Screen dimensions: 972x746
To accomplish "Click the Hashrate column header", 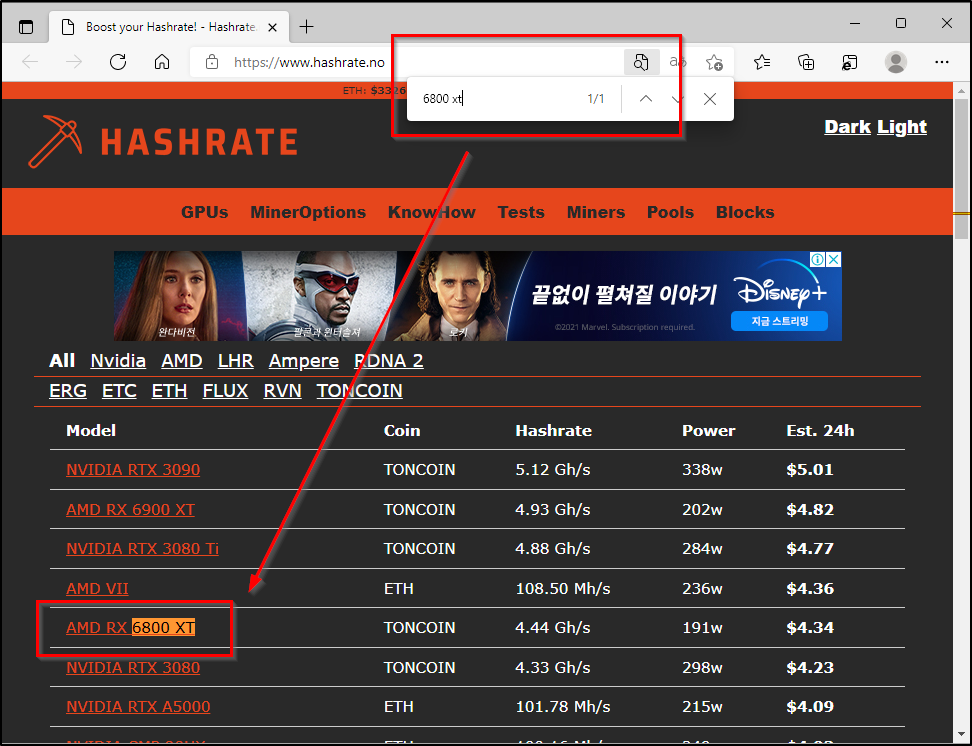I will [554, 430].
